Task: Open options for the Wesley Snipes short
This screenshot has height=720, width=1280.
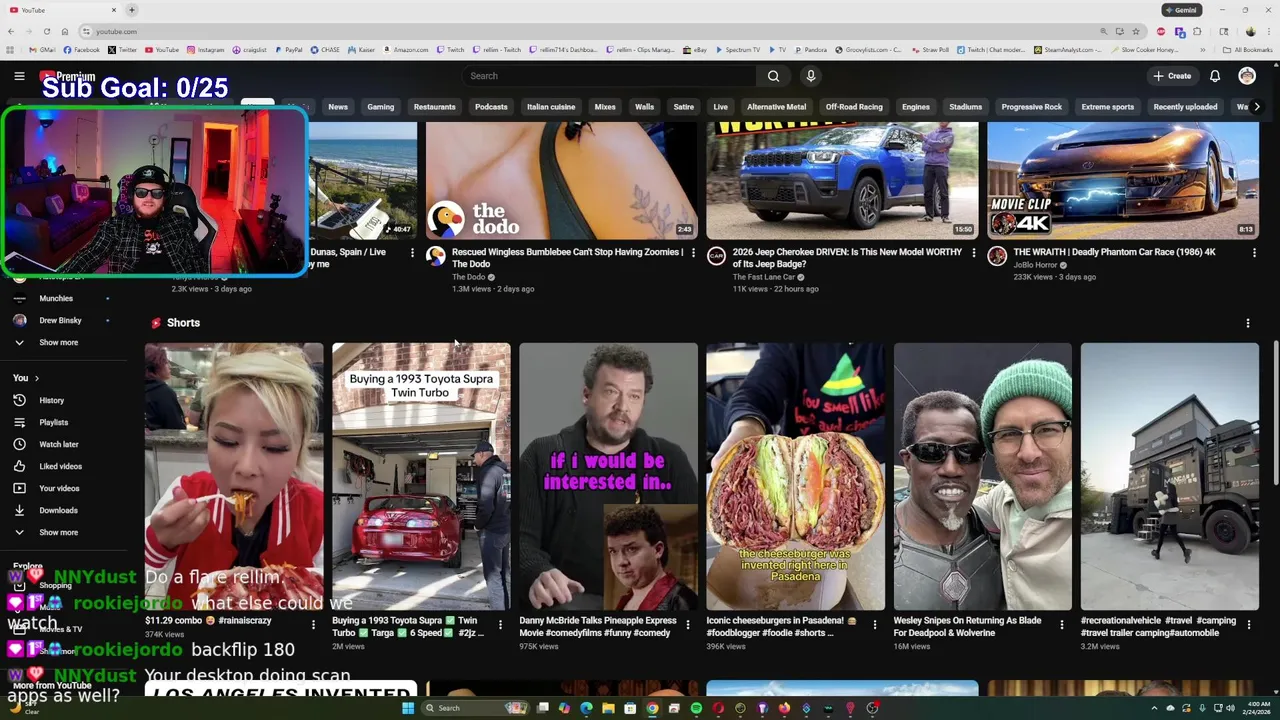Action: point(1062,625)
